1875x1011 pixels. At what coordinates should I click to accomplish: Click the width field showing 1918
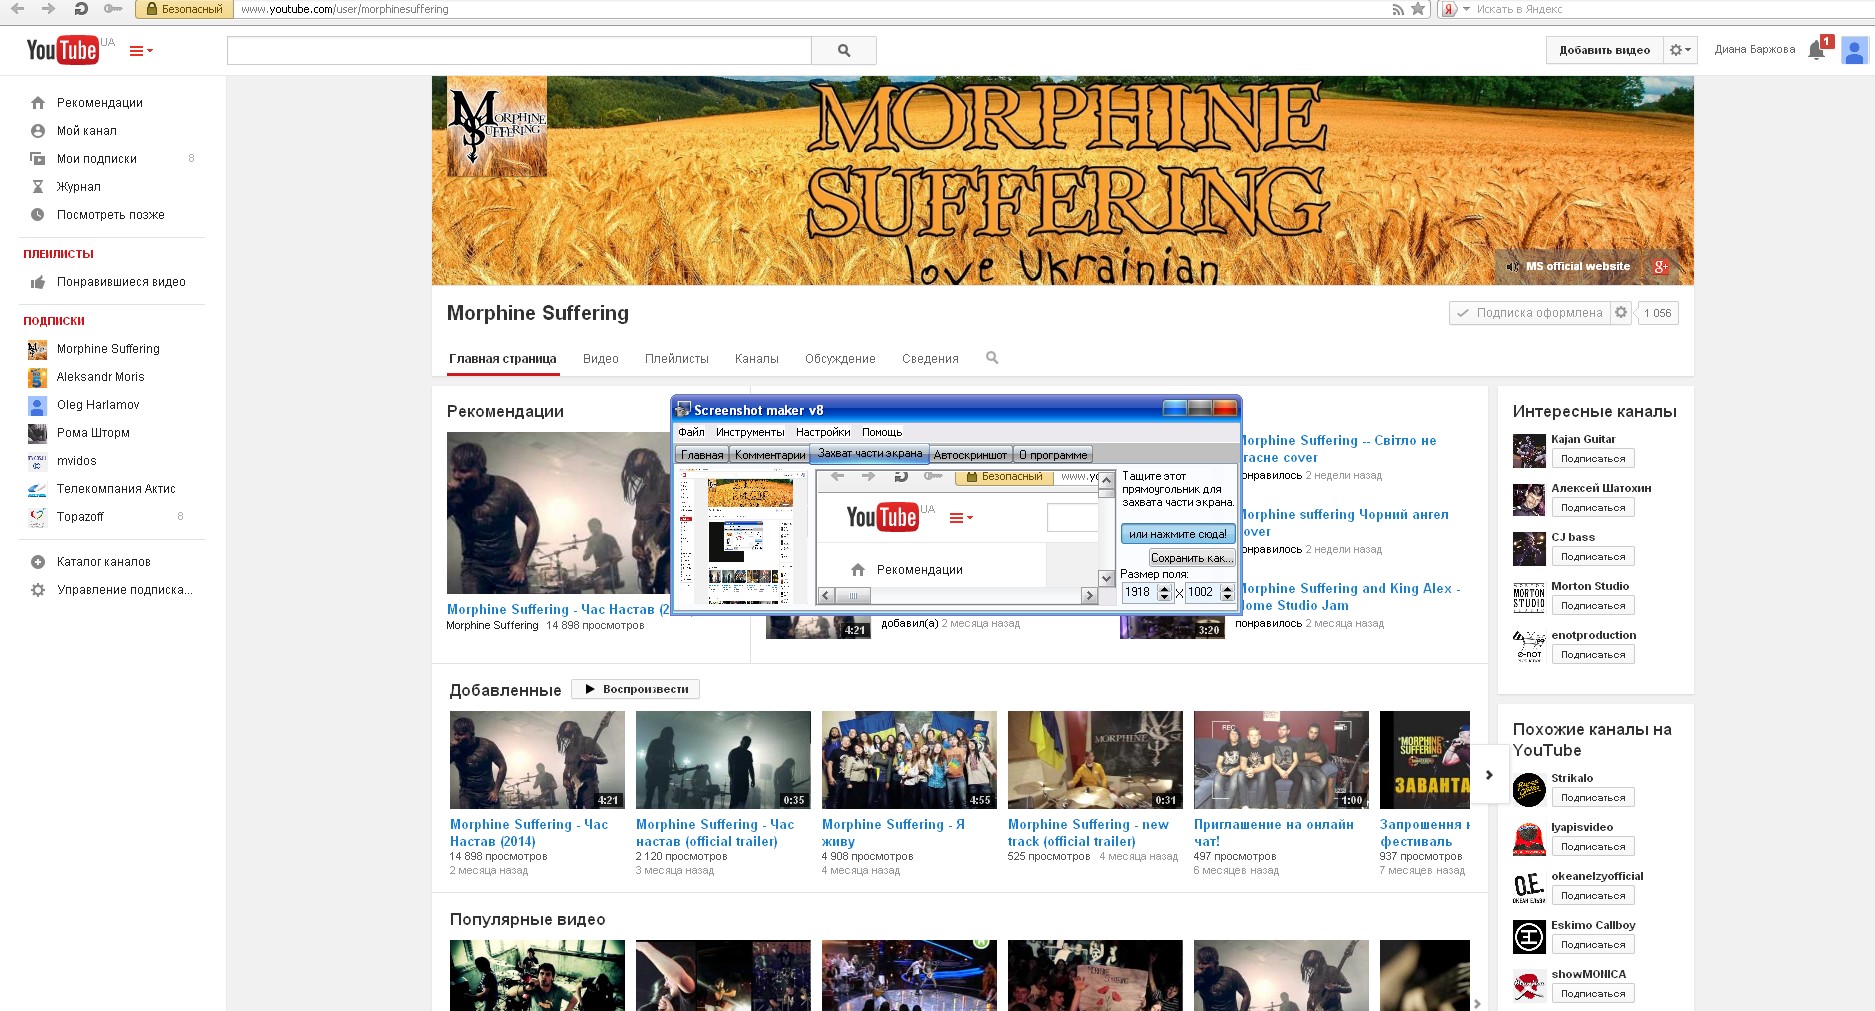[x=1139, y=592]
